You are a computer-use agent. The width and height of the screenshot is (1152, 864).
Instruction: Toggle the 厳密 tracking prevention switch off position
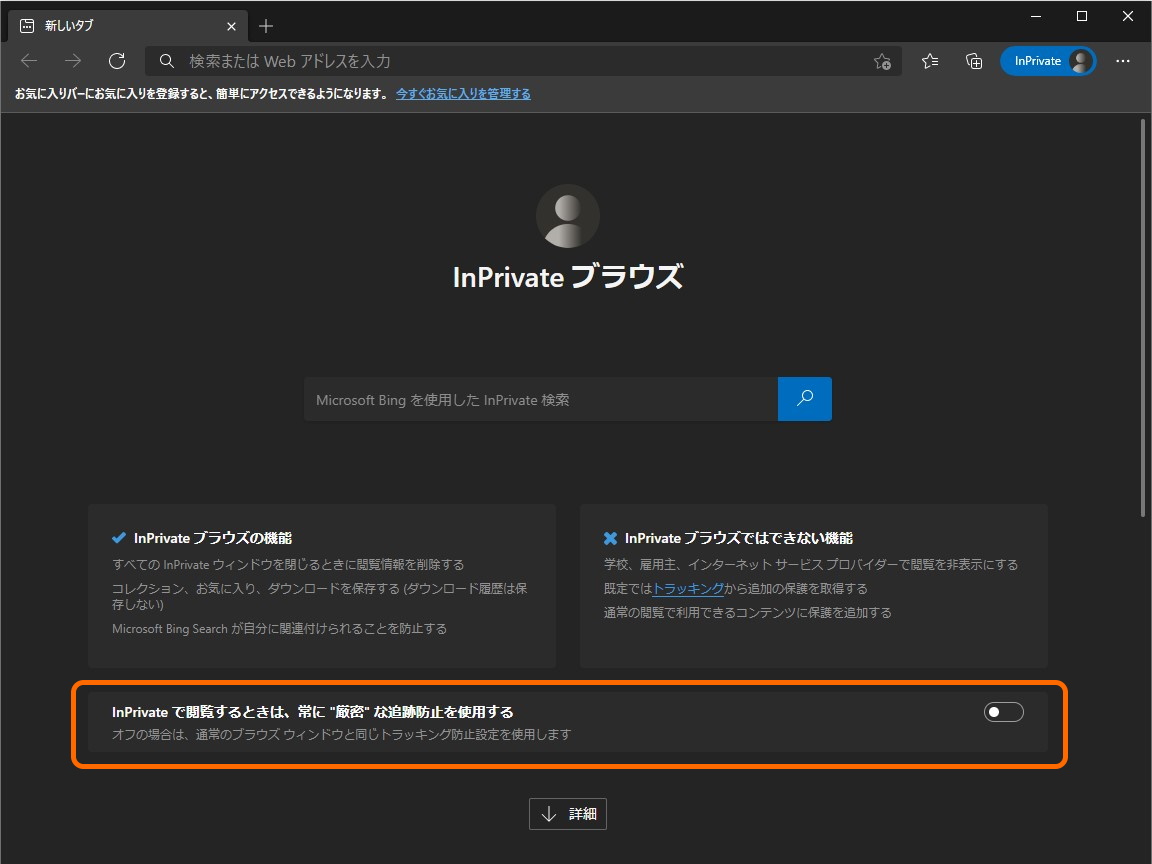[1003, 711]
